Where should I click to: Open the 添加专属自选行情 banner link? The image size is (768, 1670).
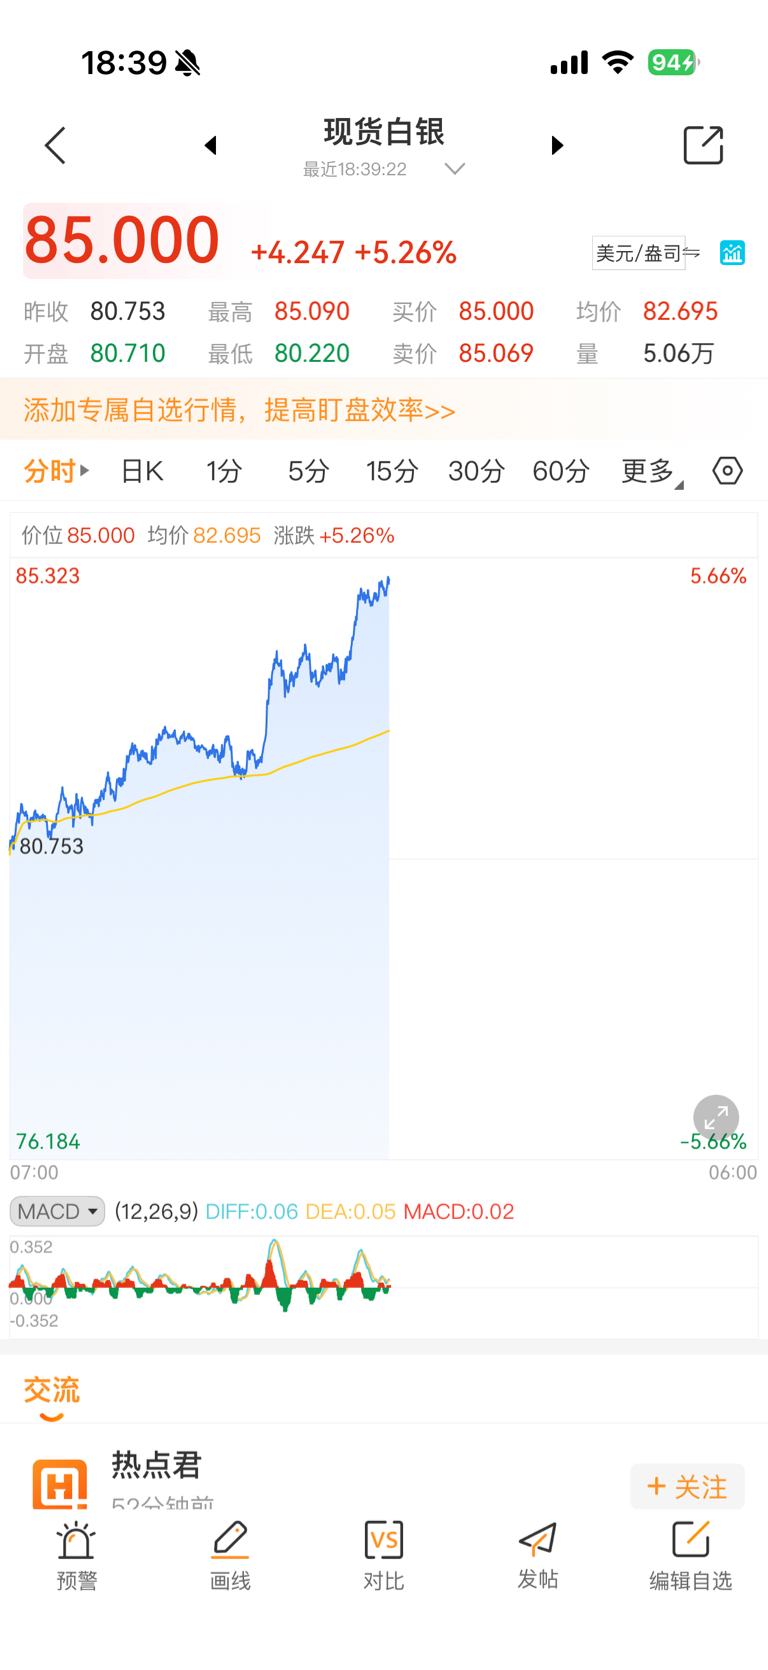point(239,410)
